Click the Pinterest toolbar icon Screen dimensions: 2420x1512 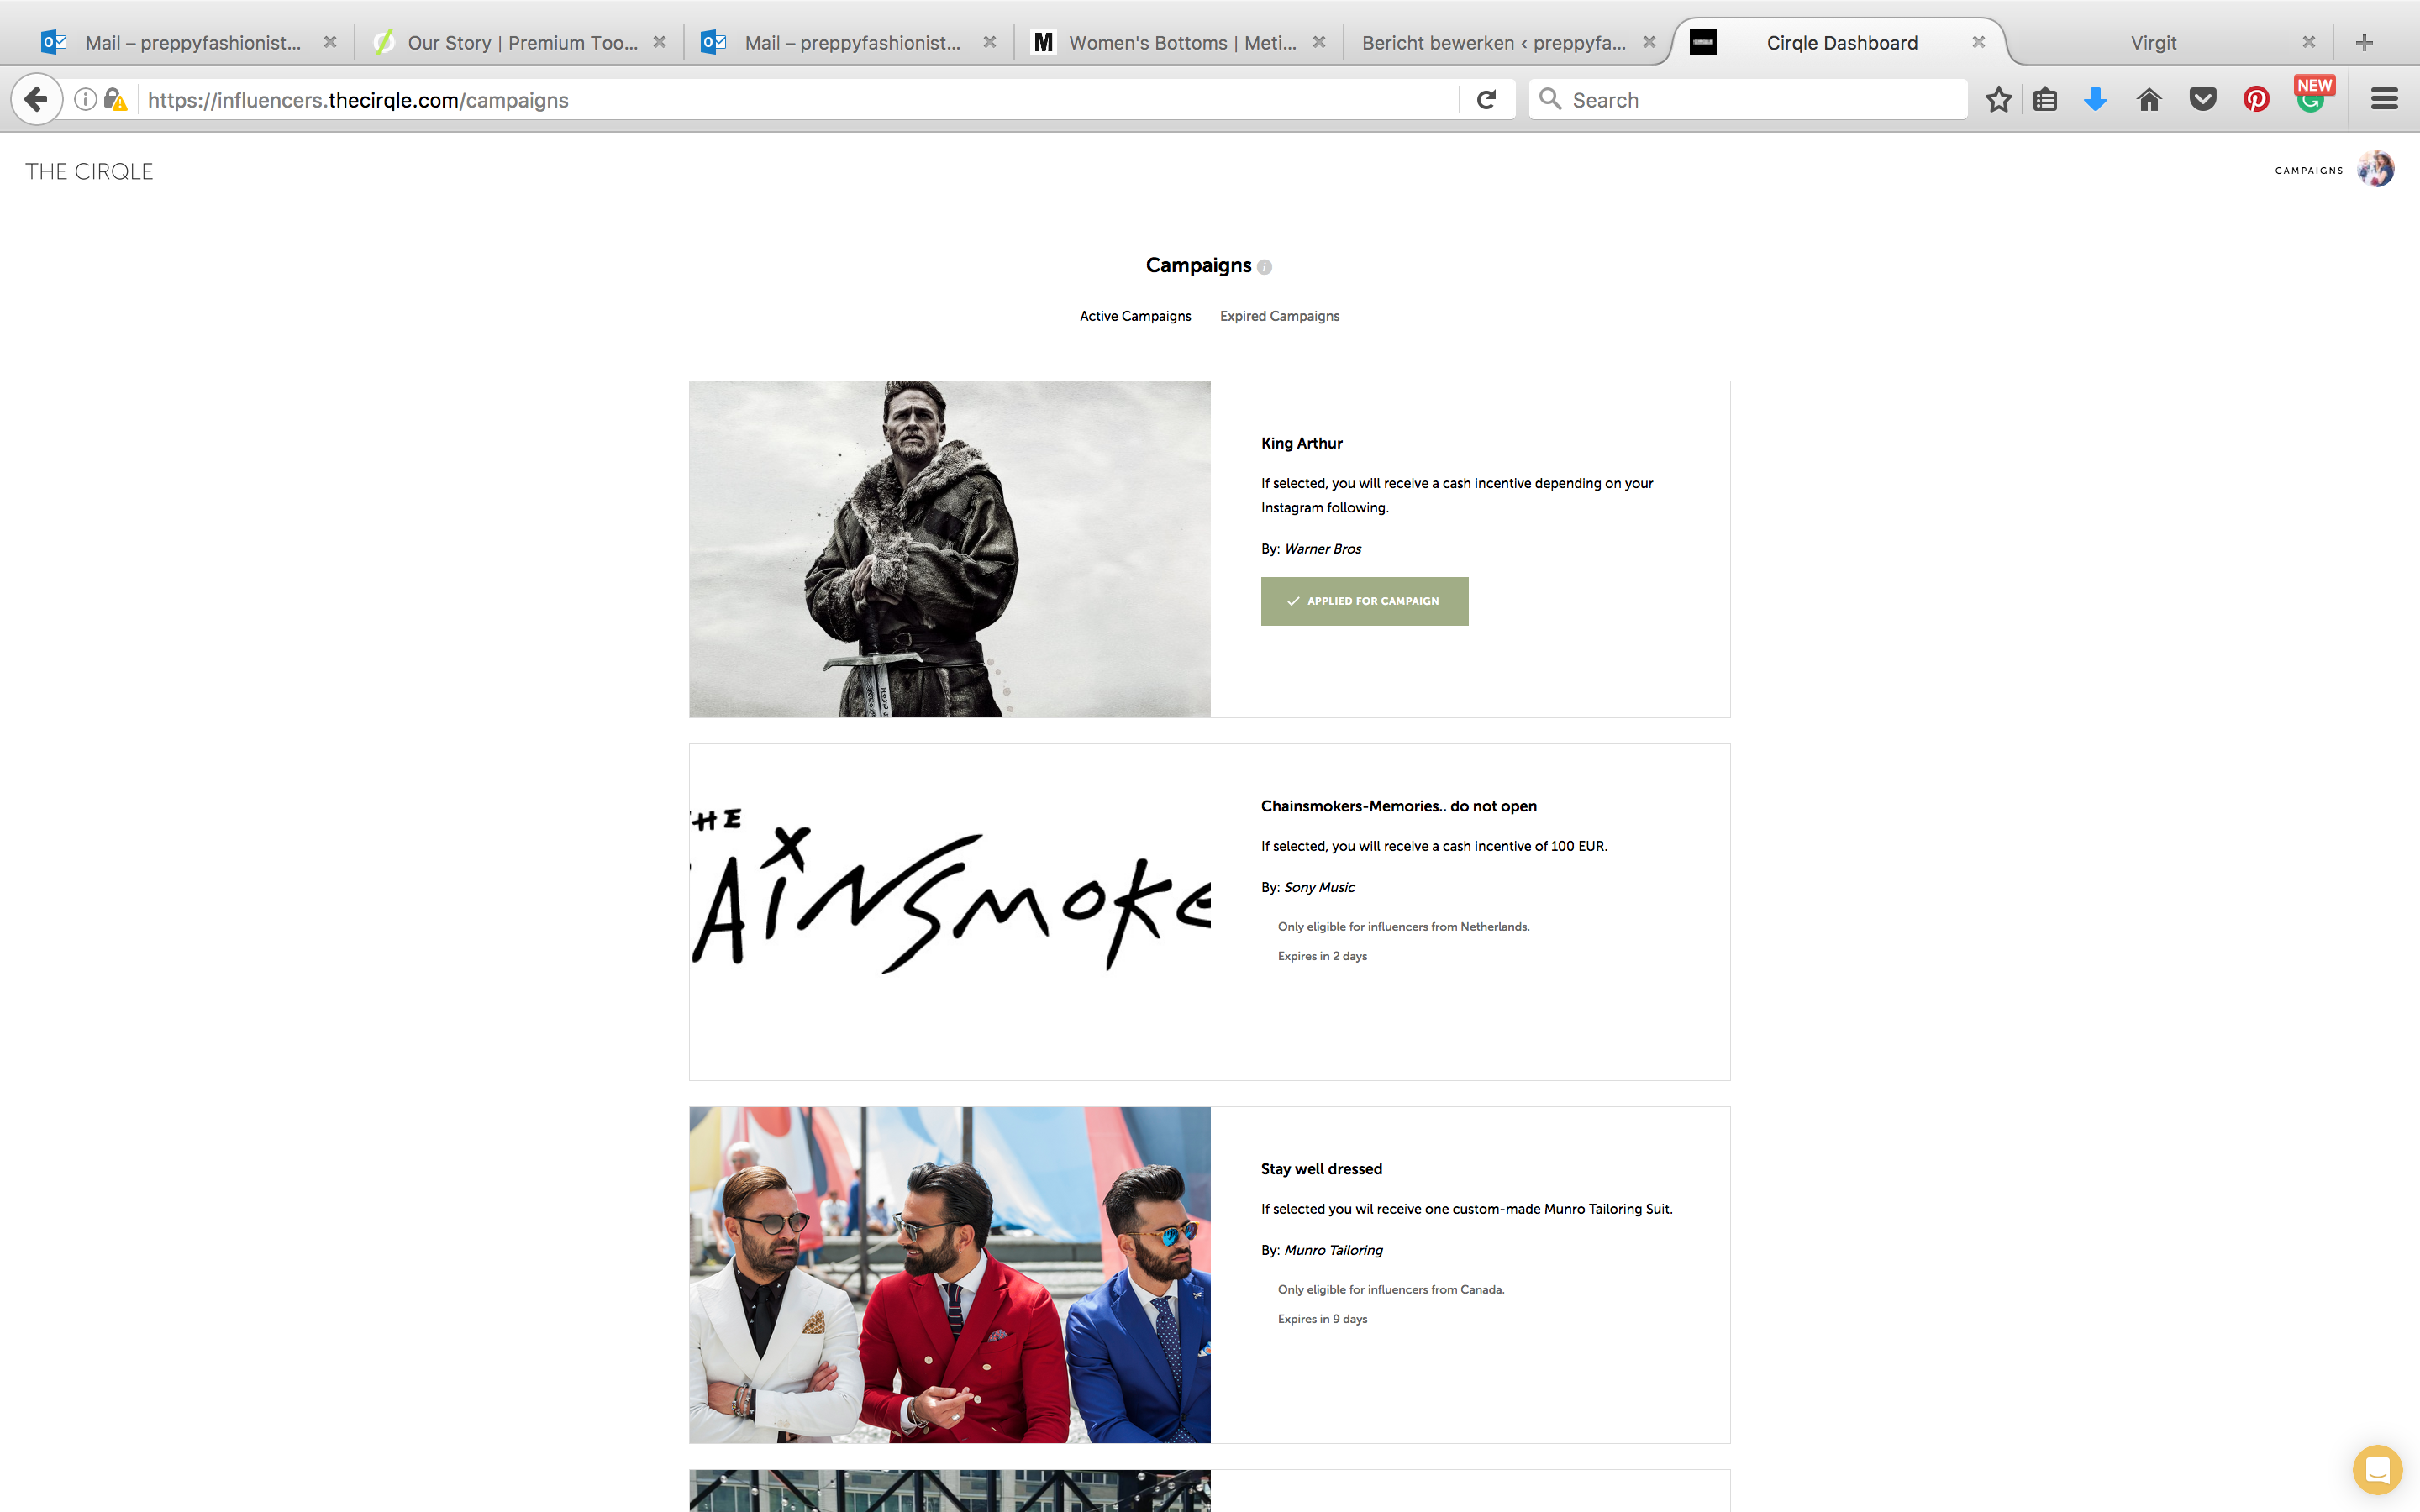(2256, 100)
